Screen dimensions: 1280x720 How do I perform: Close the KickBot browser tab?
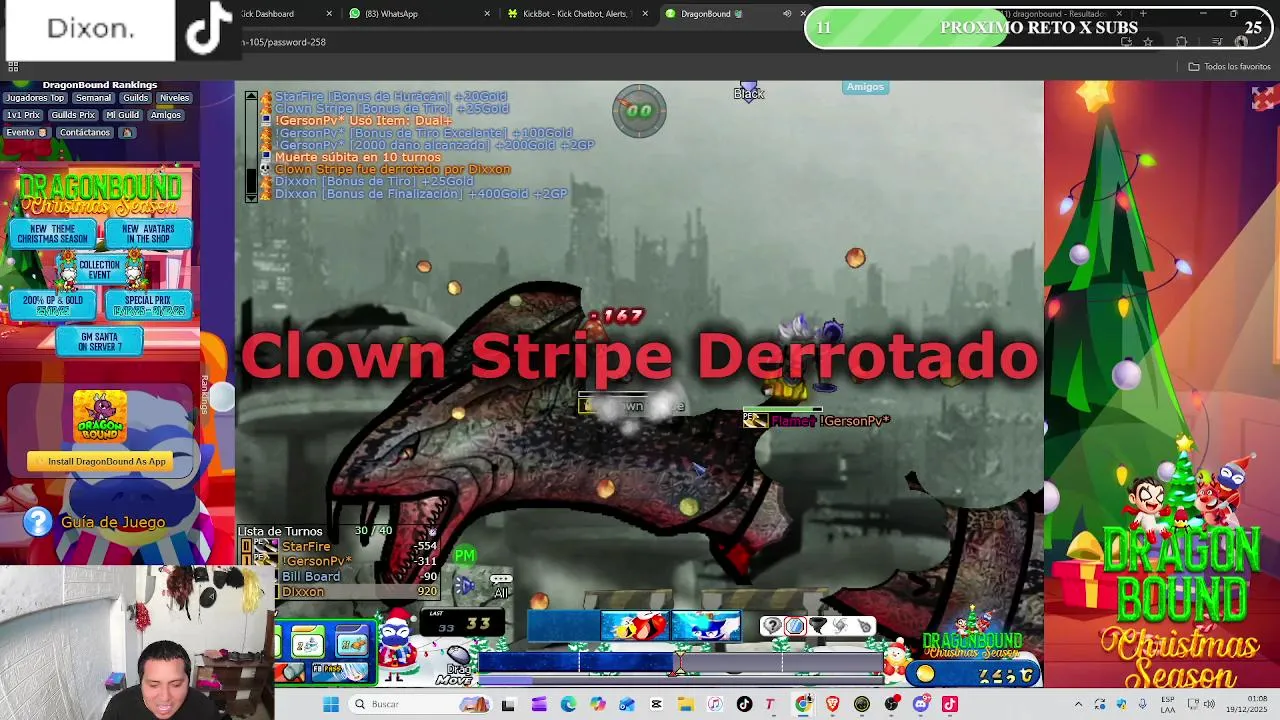coord(645,14)
